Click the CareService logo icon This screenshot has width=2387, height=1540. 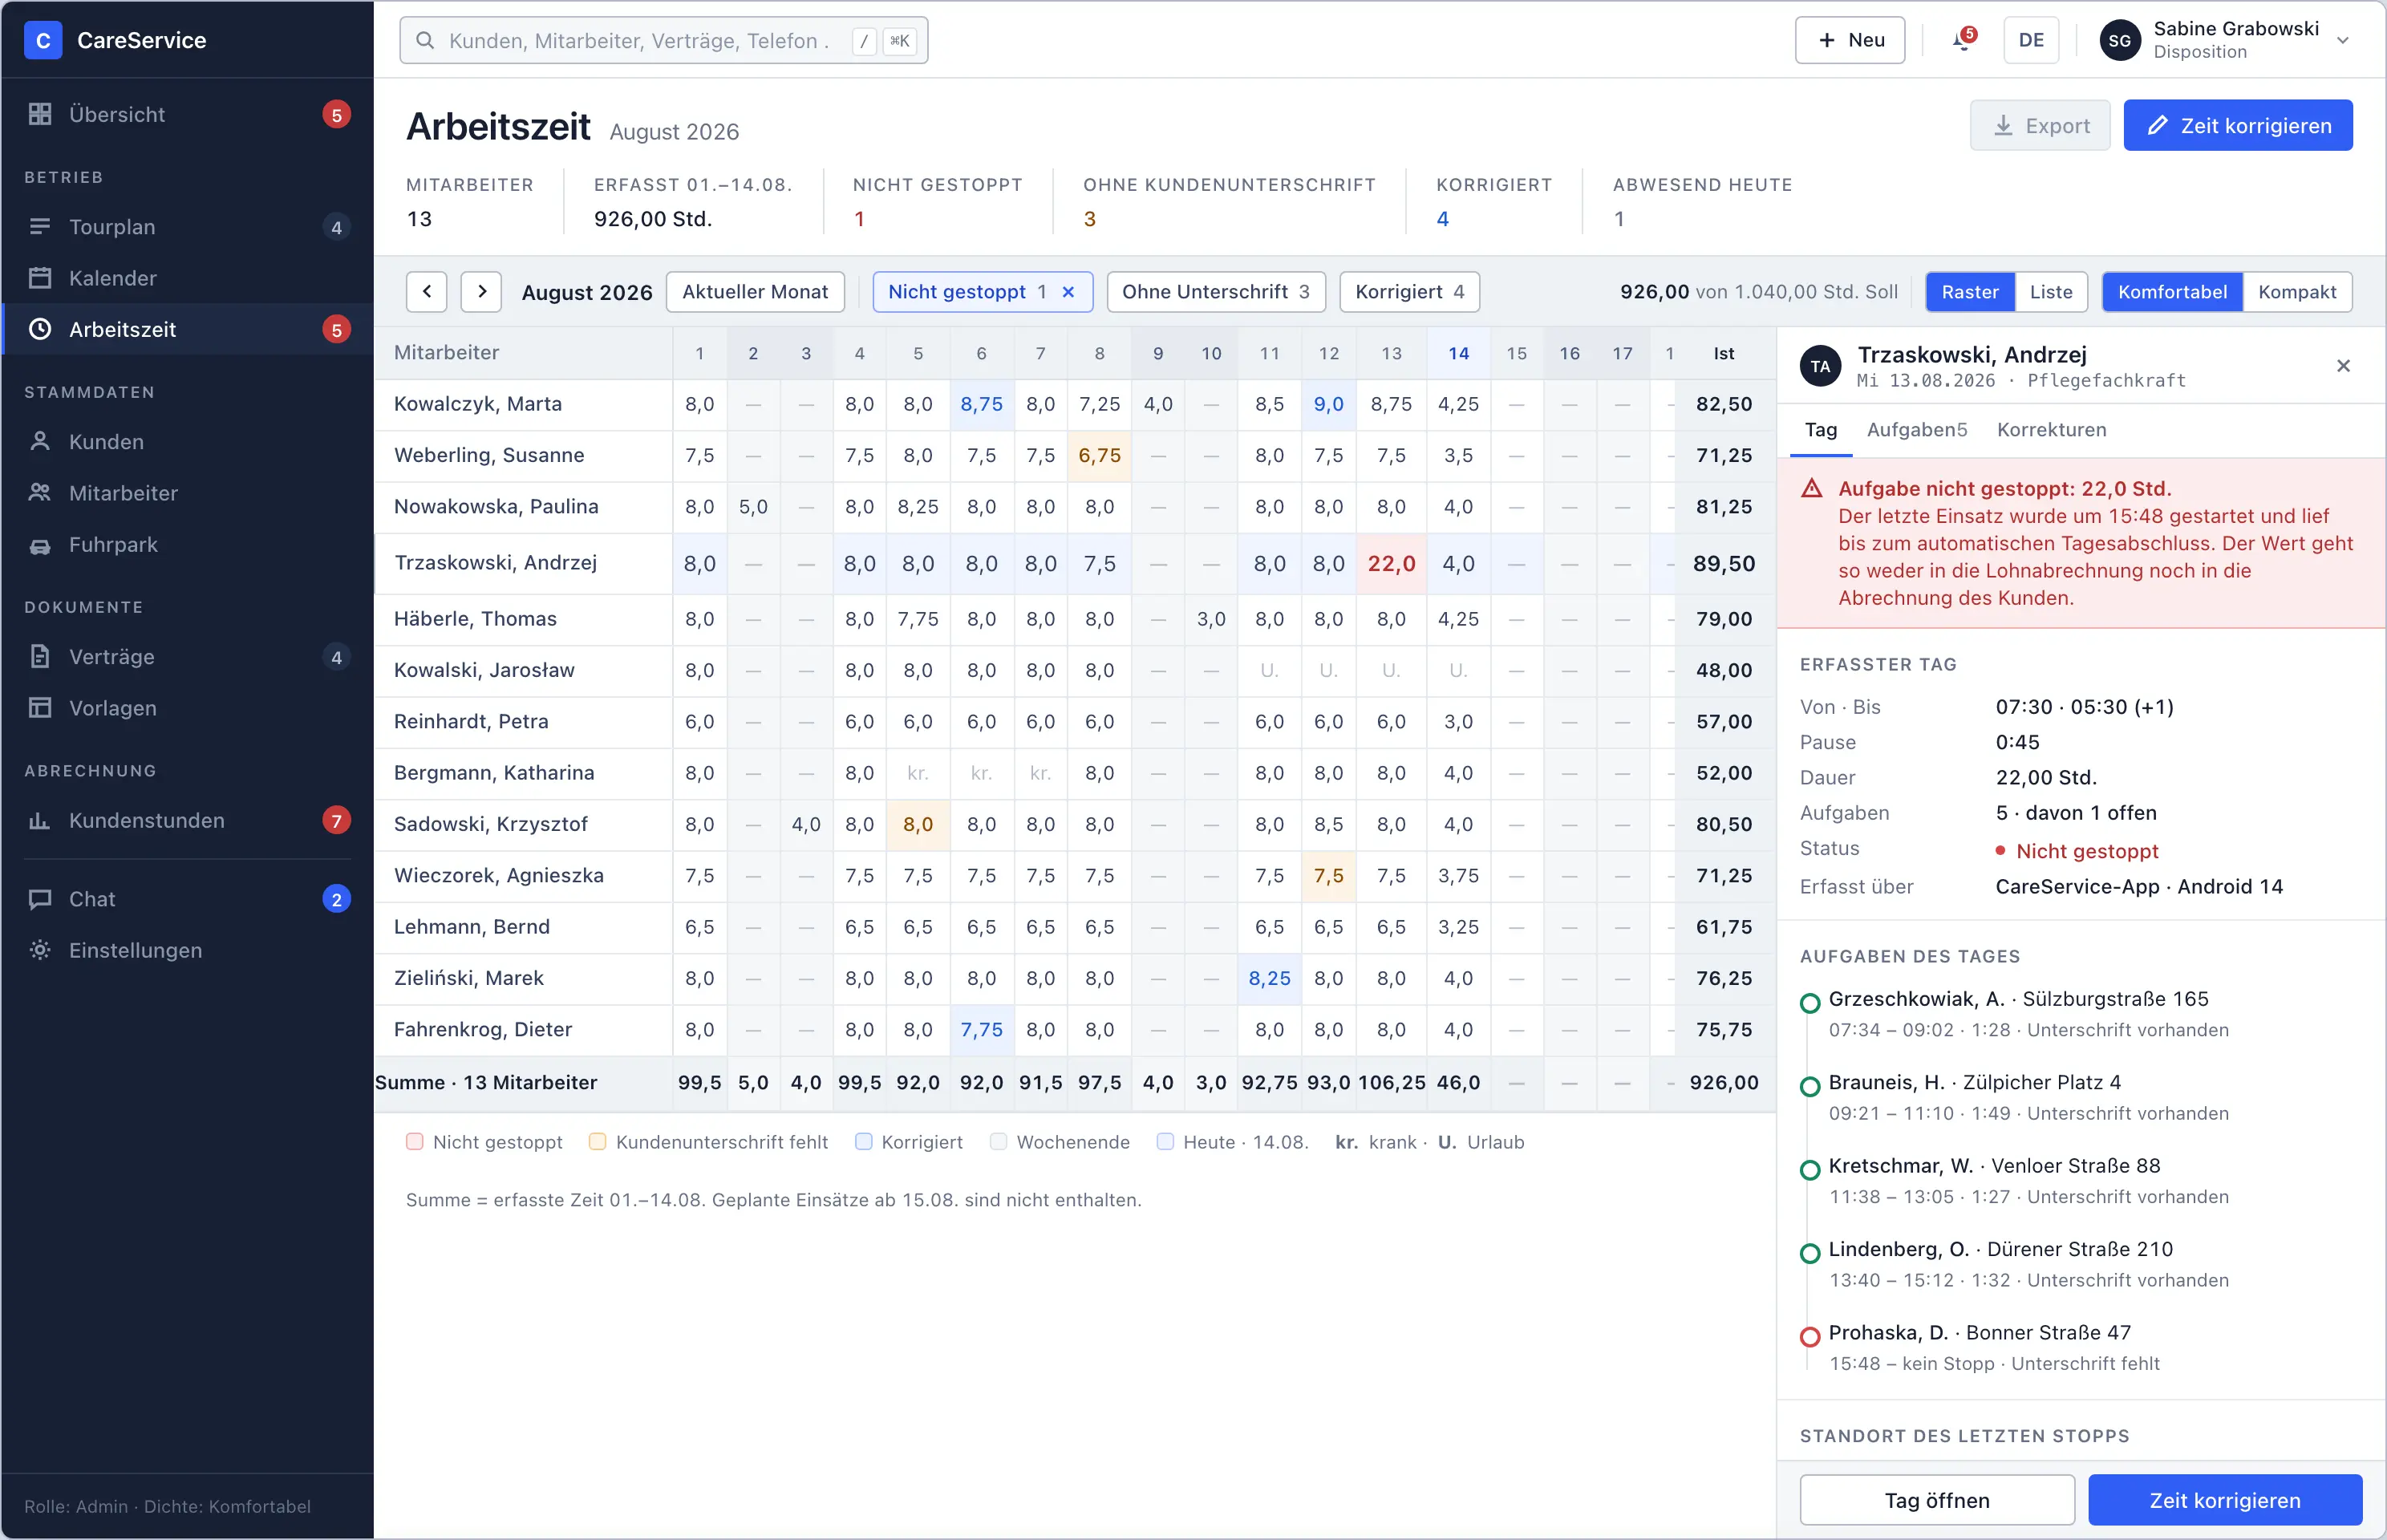[43, 40]
